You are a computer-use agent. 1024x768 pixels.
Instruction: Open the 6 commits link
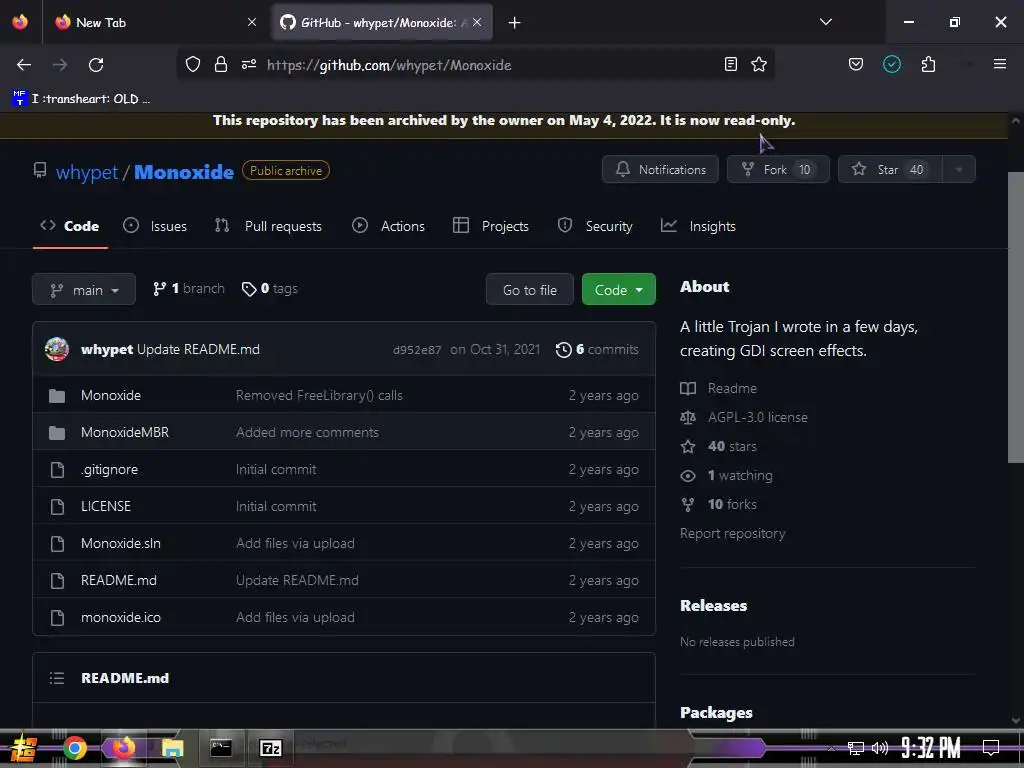tap(597, 349)
